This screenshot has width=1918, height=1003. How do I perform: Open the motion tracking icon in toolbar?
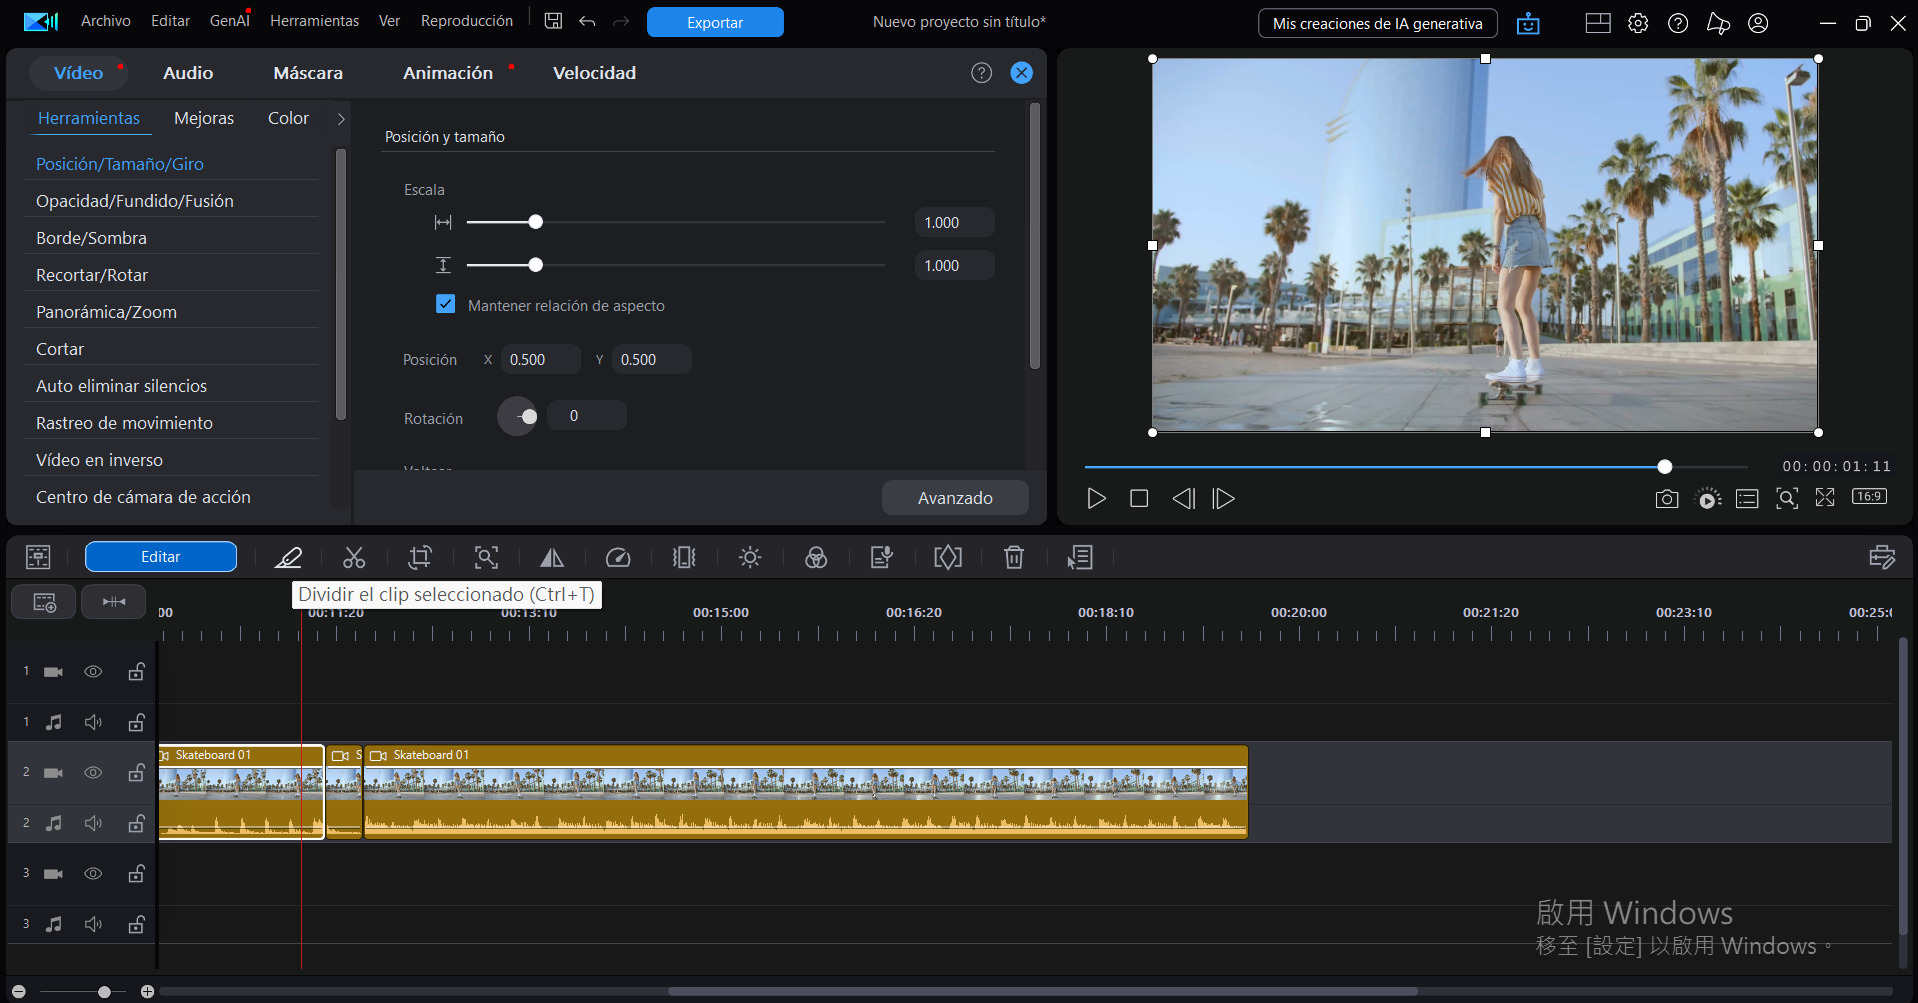tap(486, 557)
